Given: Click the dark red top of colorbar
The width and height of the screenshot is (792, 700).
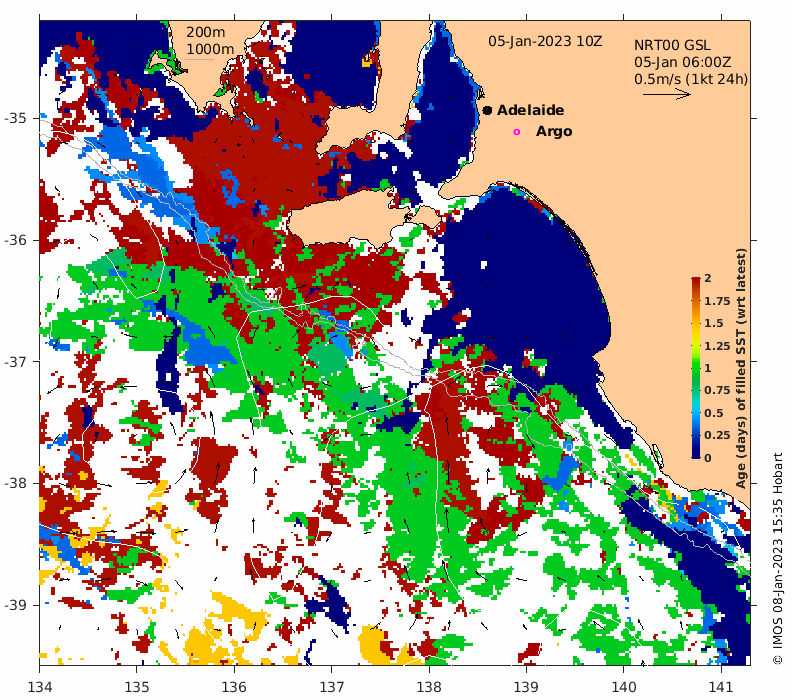Looking at the screenshot, I should pos(696,281).
